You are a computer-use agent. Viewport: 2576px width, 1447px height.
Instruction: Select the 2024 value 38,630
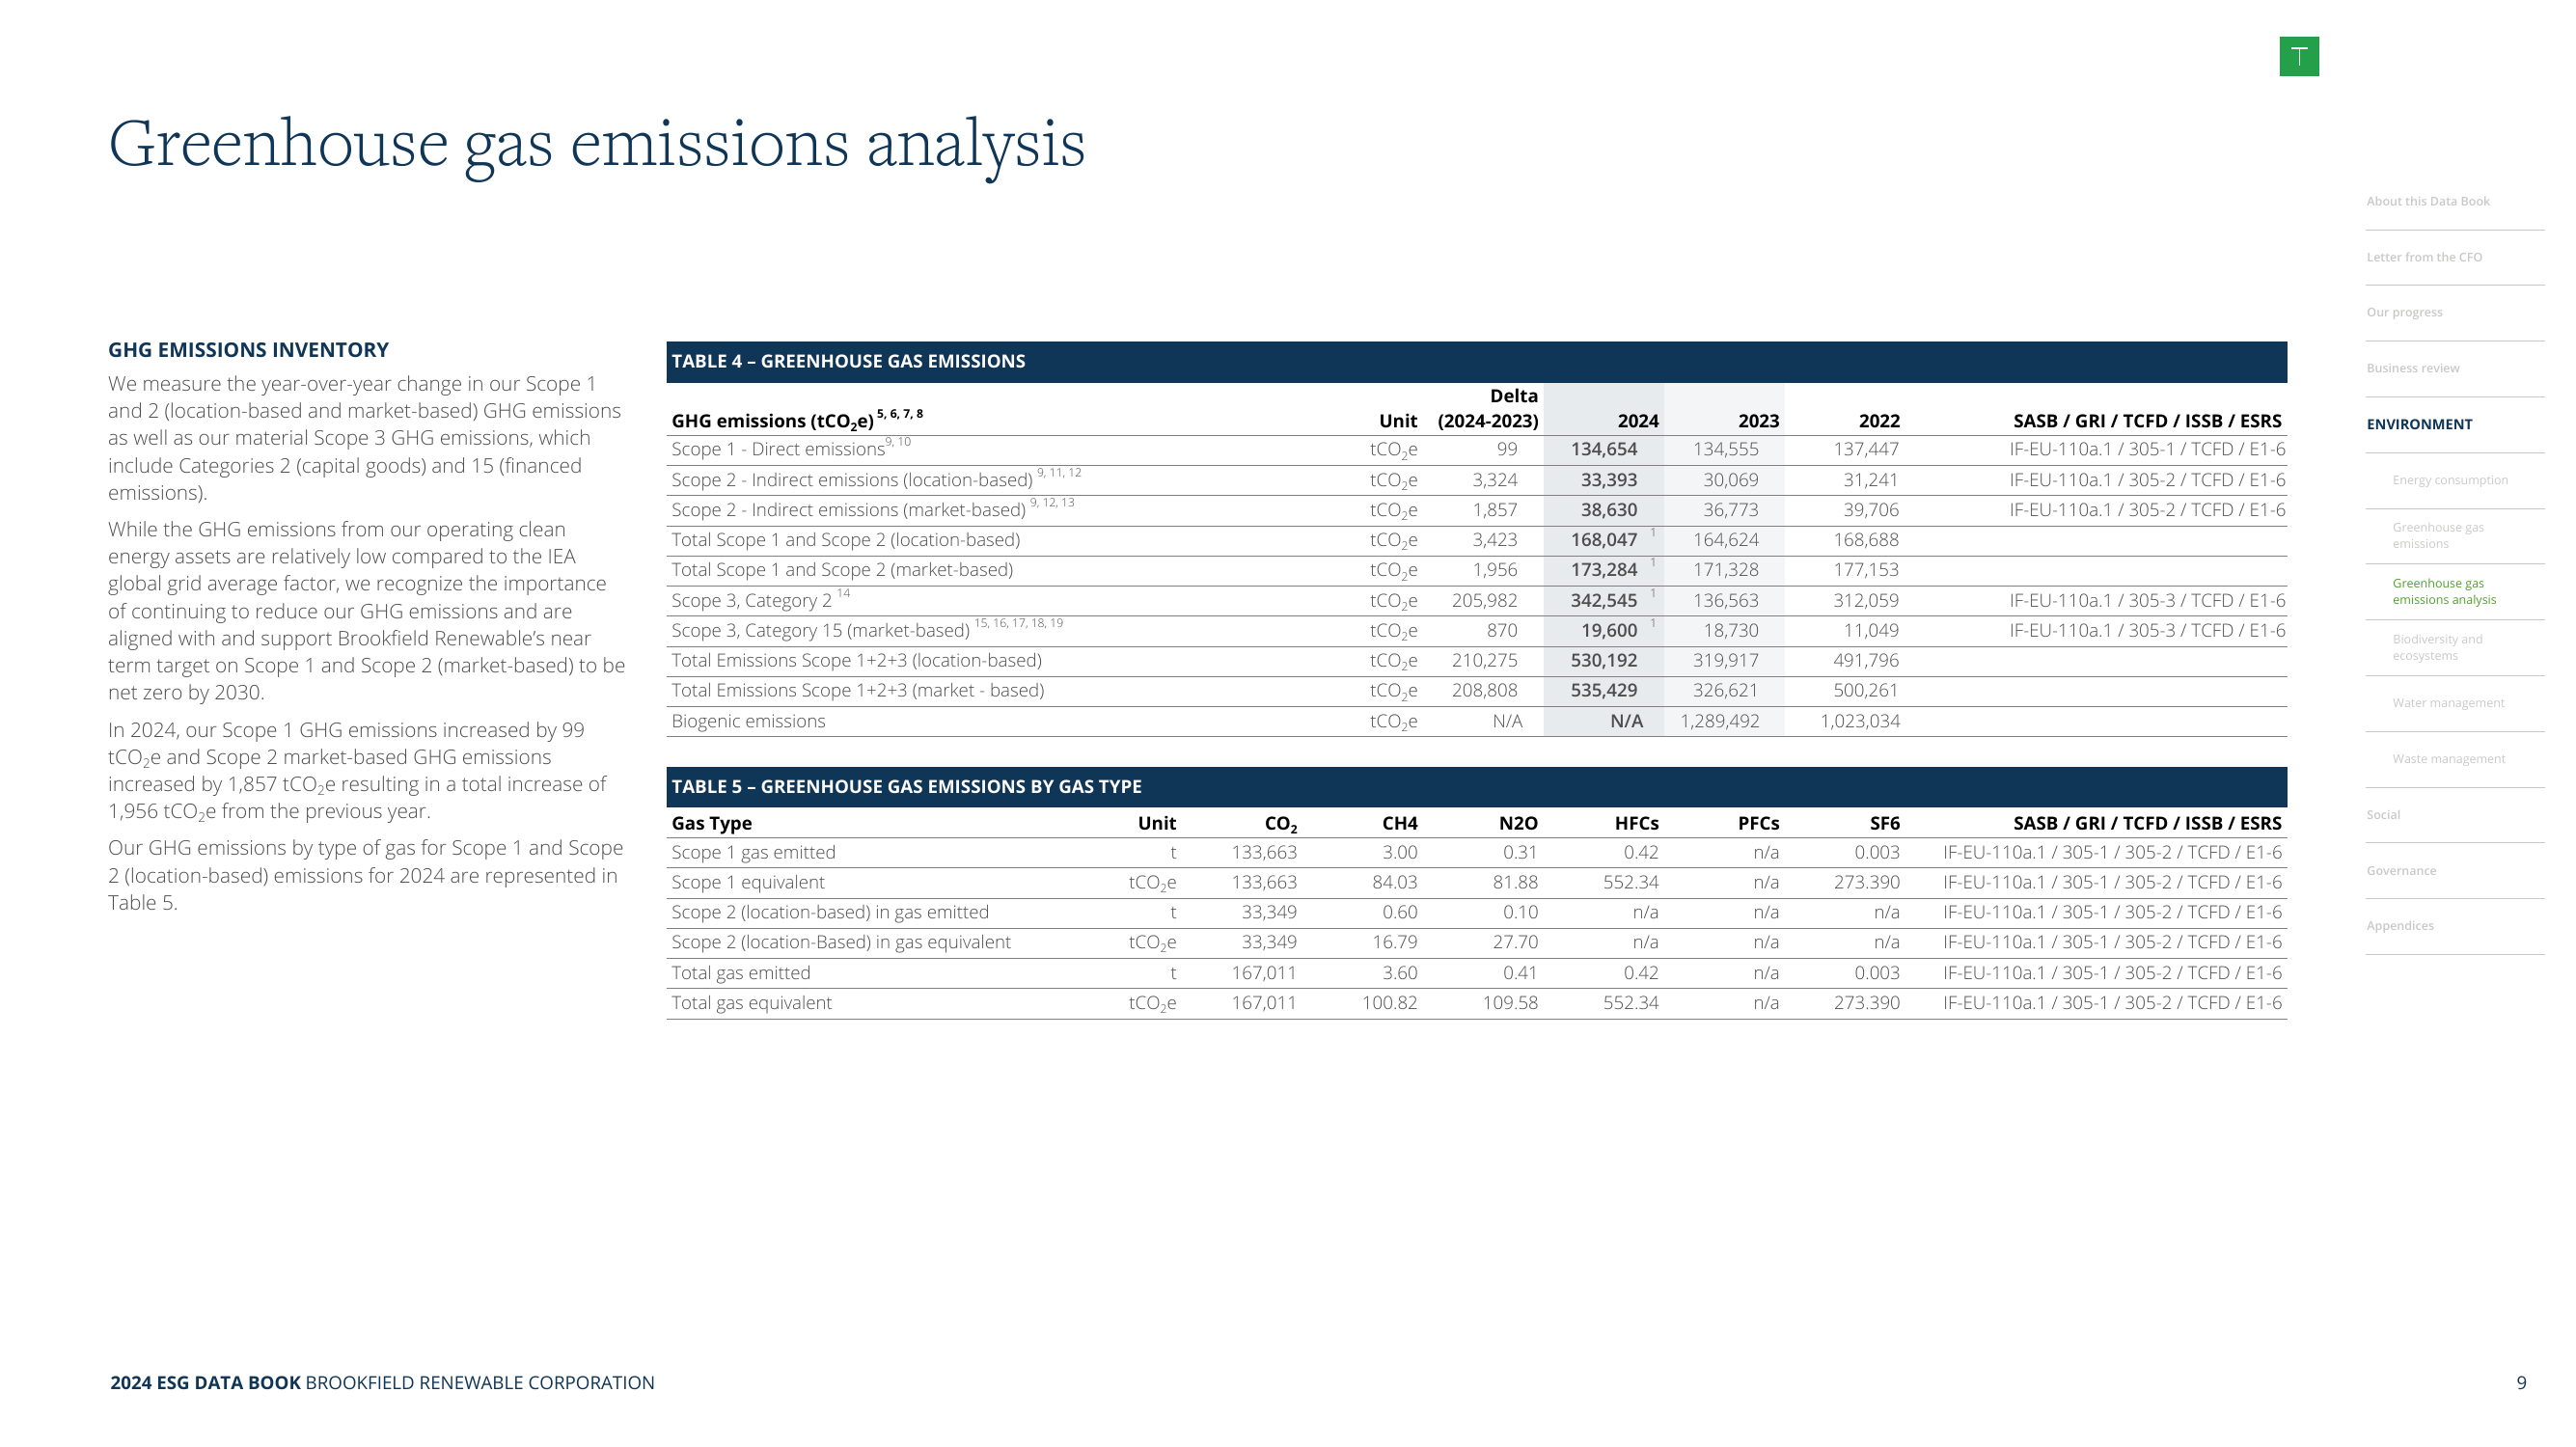(1608, 510)
